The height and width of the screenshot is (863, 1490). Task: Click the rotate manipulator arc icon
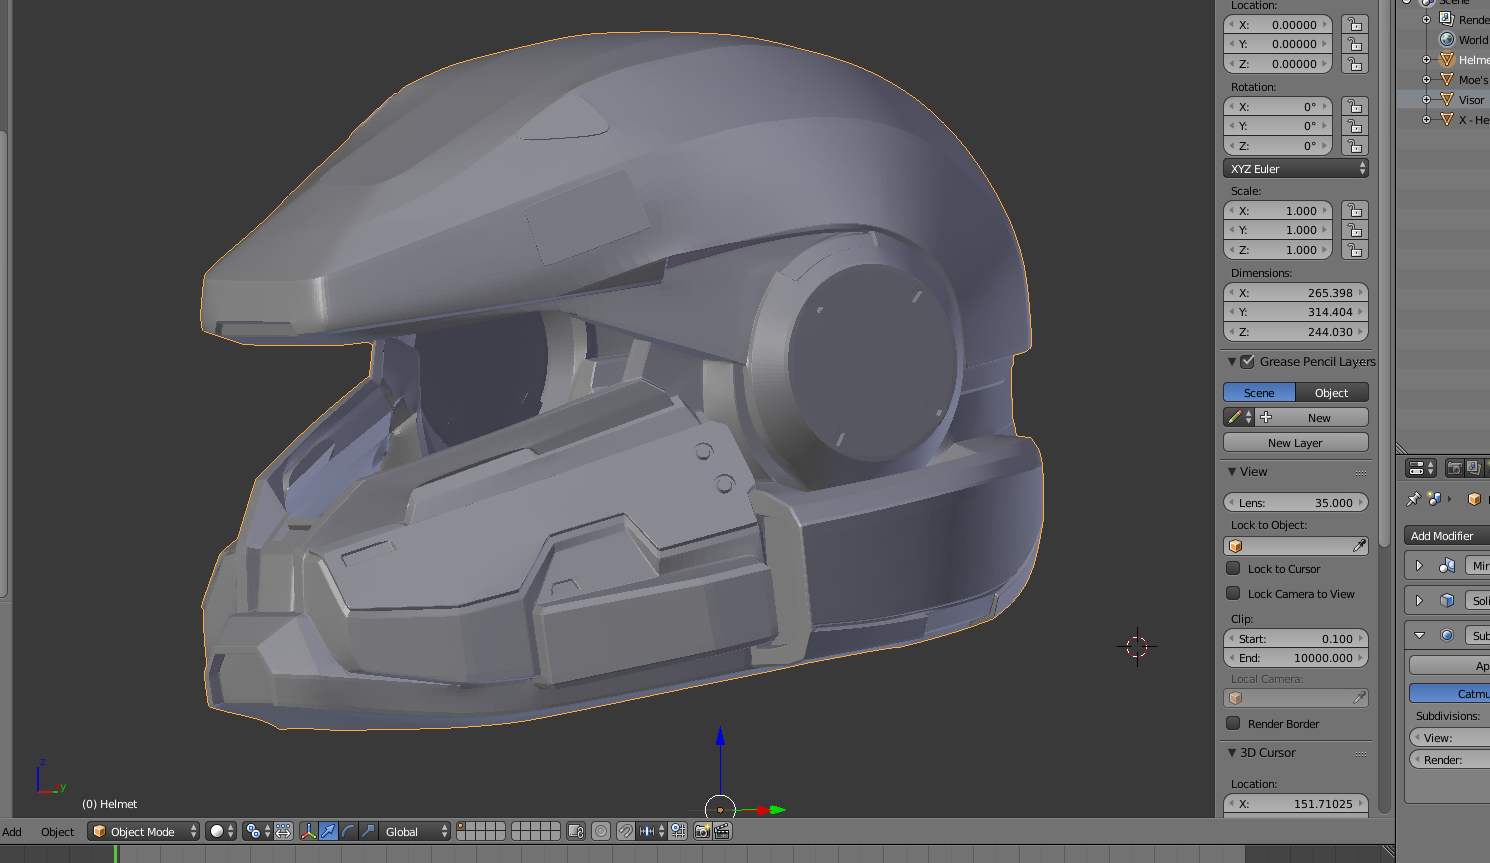click(348, 831)
